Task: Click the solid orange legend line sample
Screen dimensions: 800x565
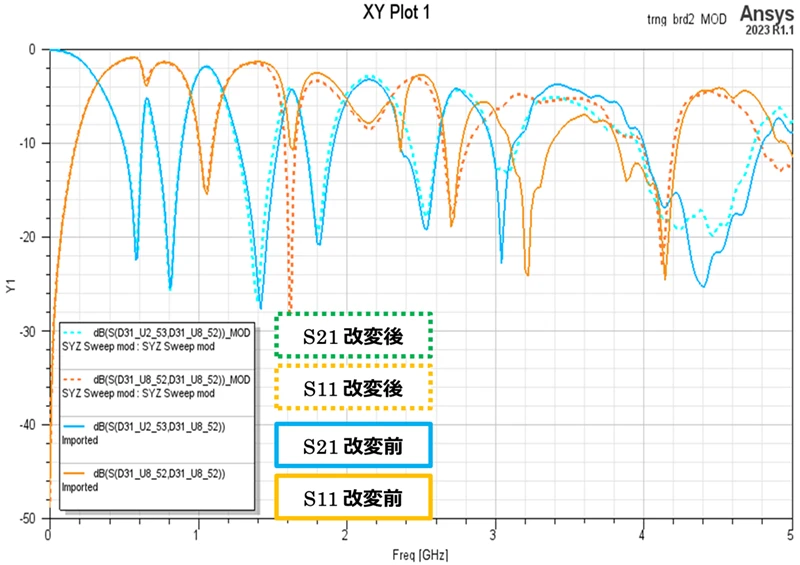Action: coord(74,473)
